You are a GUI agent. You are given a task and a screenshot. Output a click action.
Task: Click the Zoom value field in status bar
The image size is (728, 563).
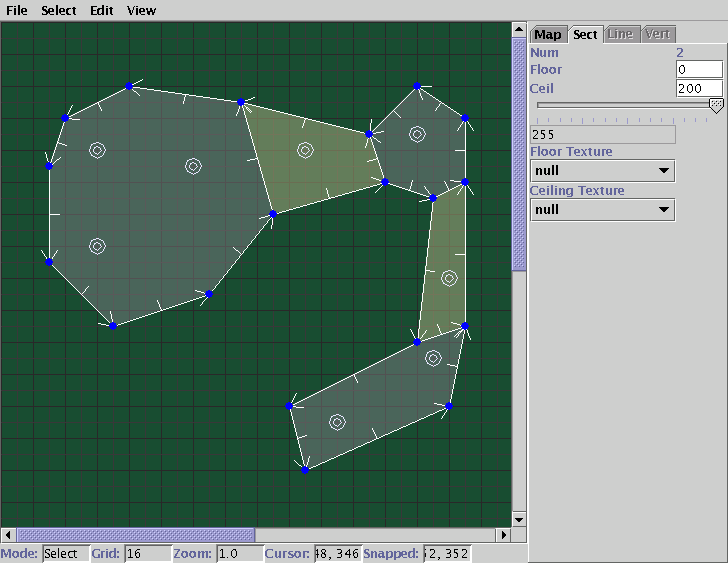[x=237, y=554]
